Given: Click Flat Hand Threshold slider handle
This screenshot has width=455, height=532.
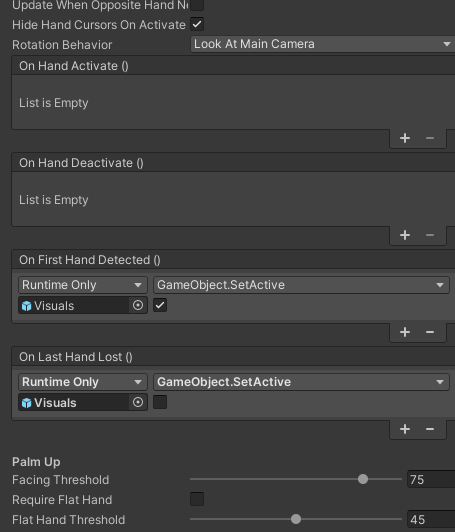Looking at the screenshot, I should pyautogui.click(x=296, y=519).
